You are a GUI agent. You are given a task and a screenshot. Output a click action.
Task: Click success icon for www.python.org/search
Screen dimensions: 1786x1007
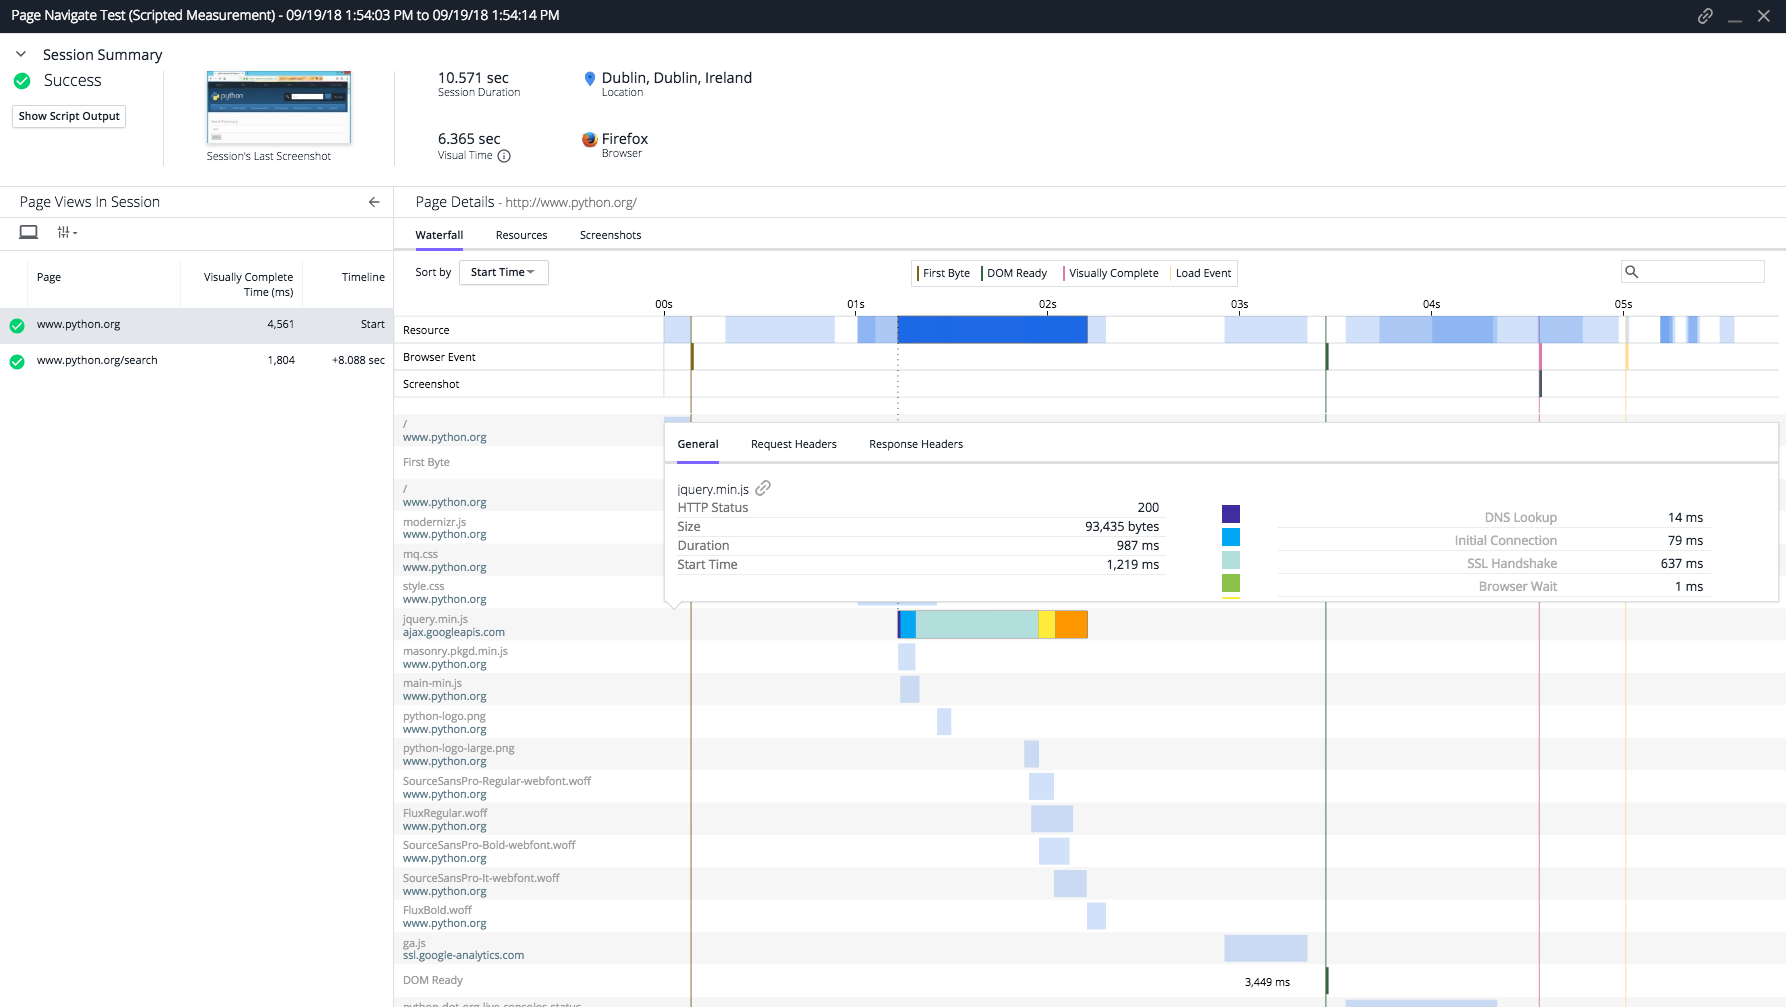17,361
